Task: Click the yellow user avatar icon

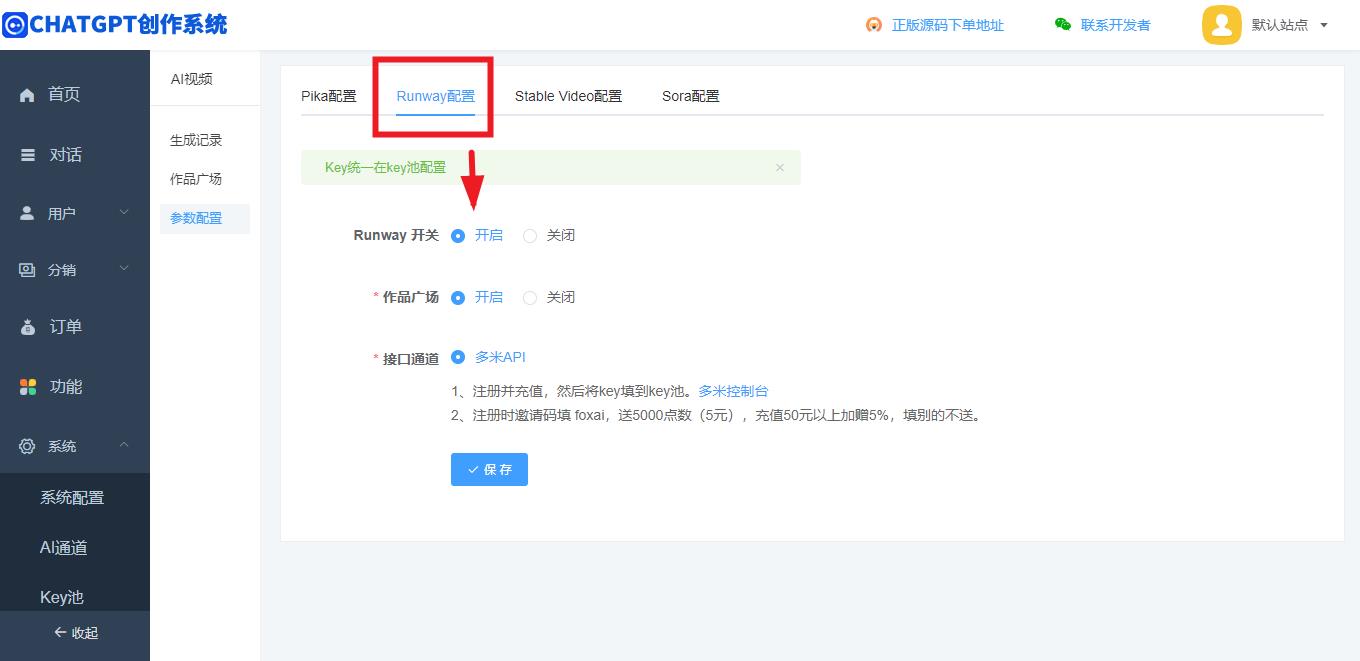Action: coord(1221,25)
